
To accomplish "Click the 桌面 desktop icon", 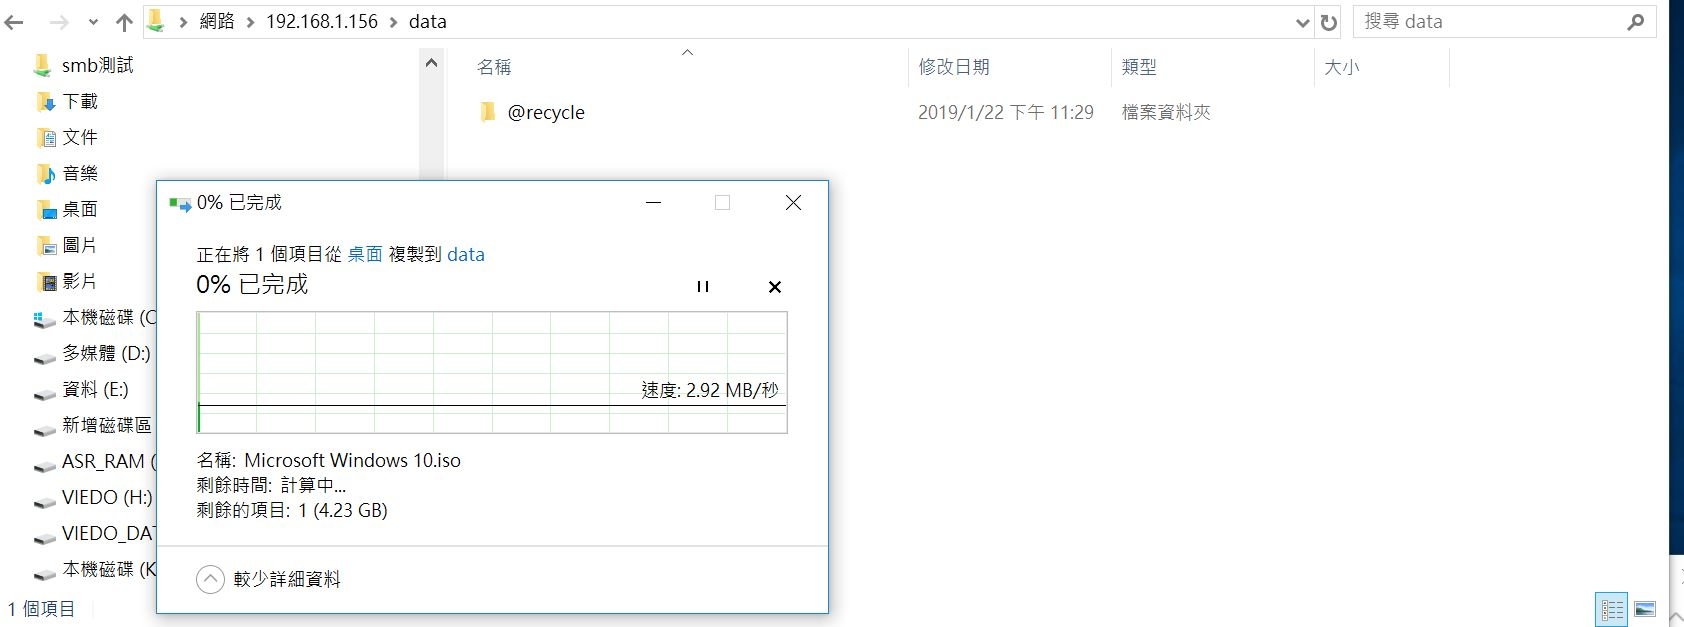I will (46, 210).
